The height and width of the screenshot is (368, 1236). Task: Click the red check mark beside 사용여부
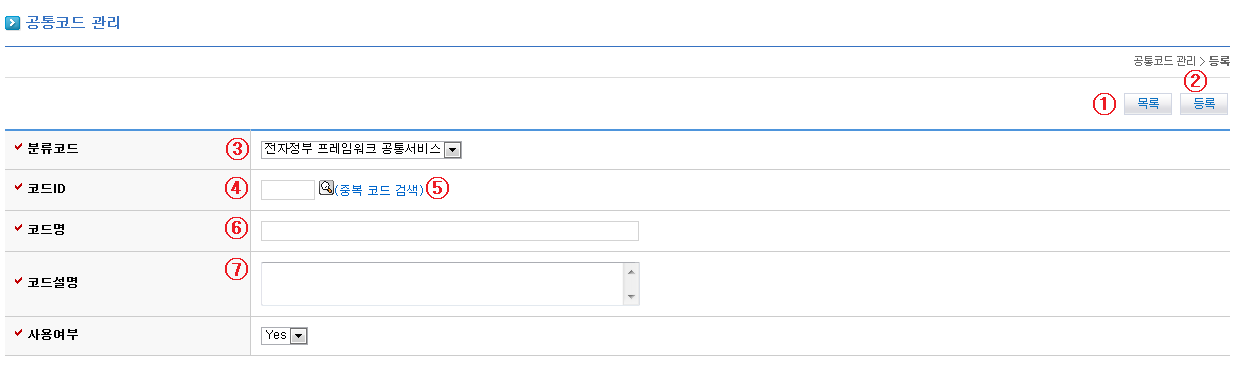coord(19,333)
